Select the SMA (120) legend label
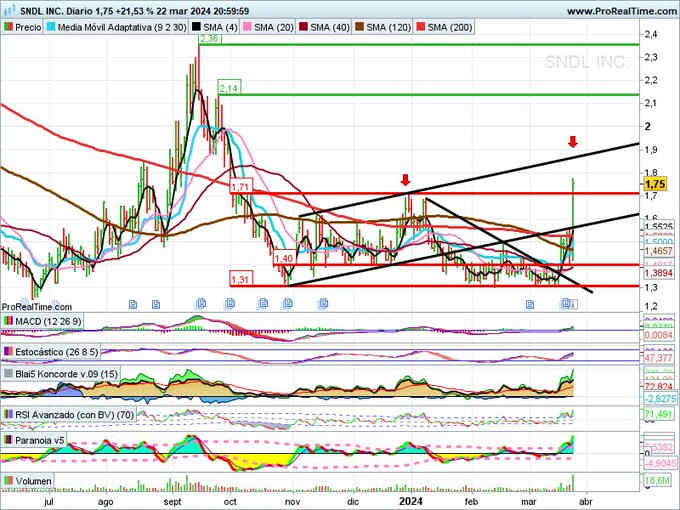680x510 pixels. (x=389, y=27)
